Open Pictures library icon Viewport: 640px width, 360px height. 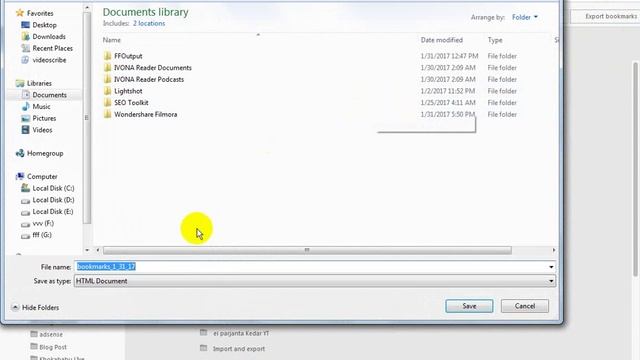[25, 118]
